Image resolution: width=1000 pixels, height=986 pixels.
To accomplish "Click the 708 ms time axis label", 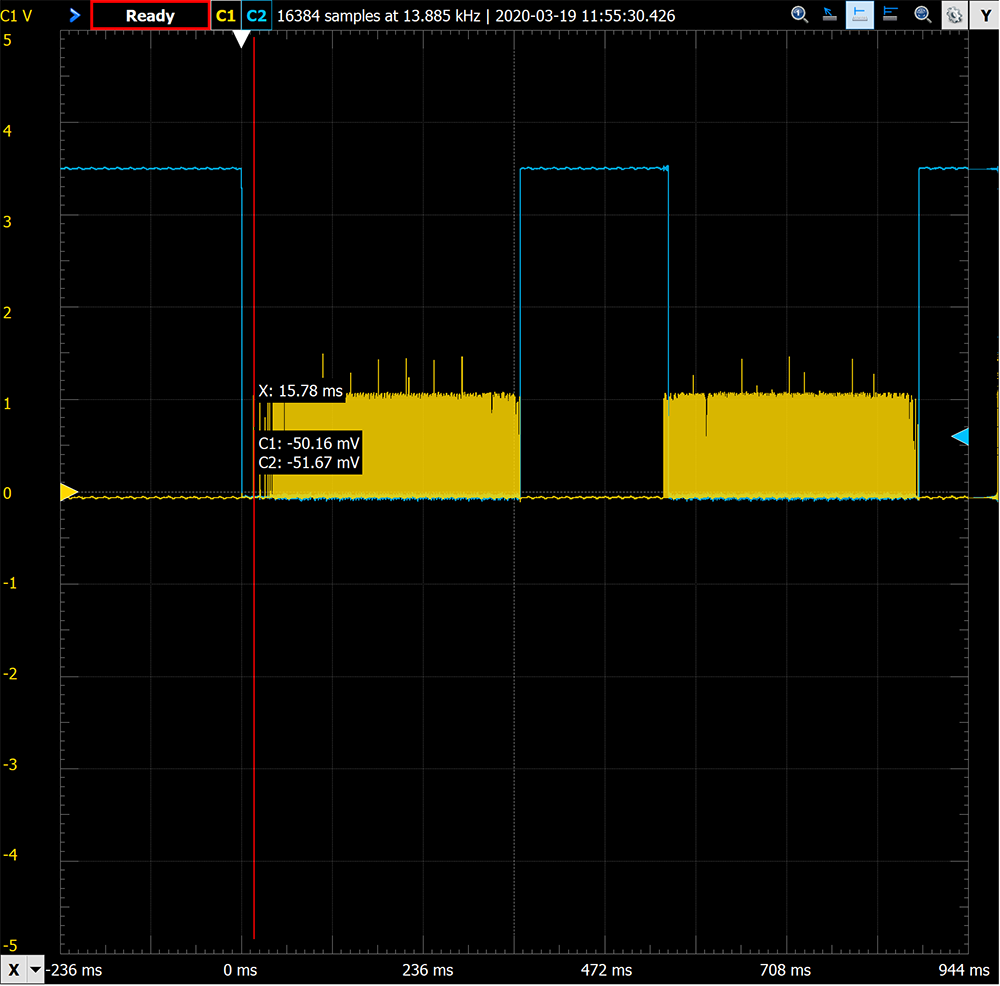I will tap(785, 970).
